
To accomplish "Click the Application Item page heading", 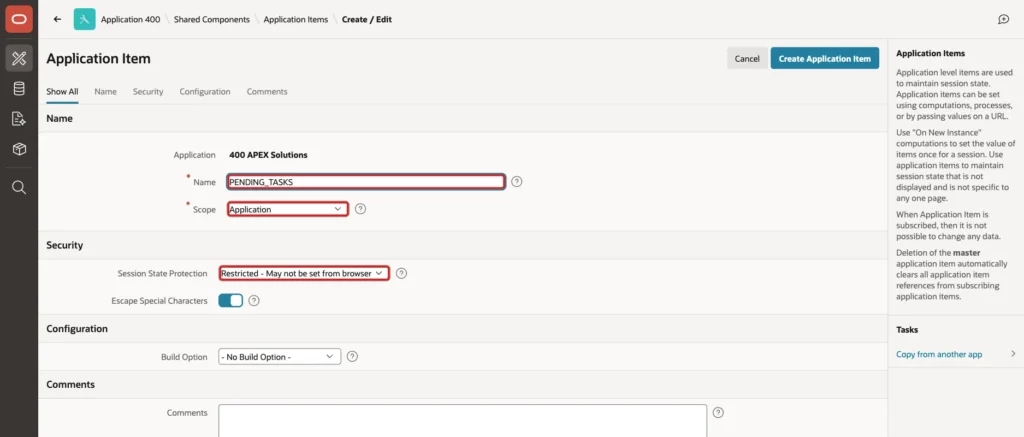I will [99, 59].
